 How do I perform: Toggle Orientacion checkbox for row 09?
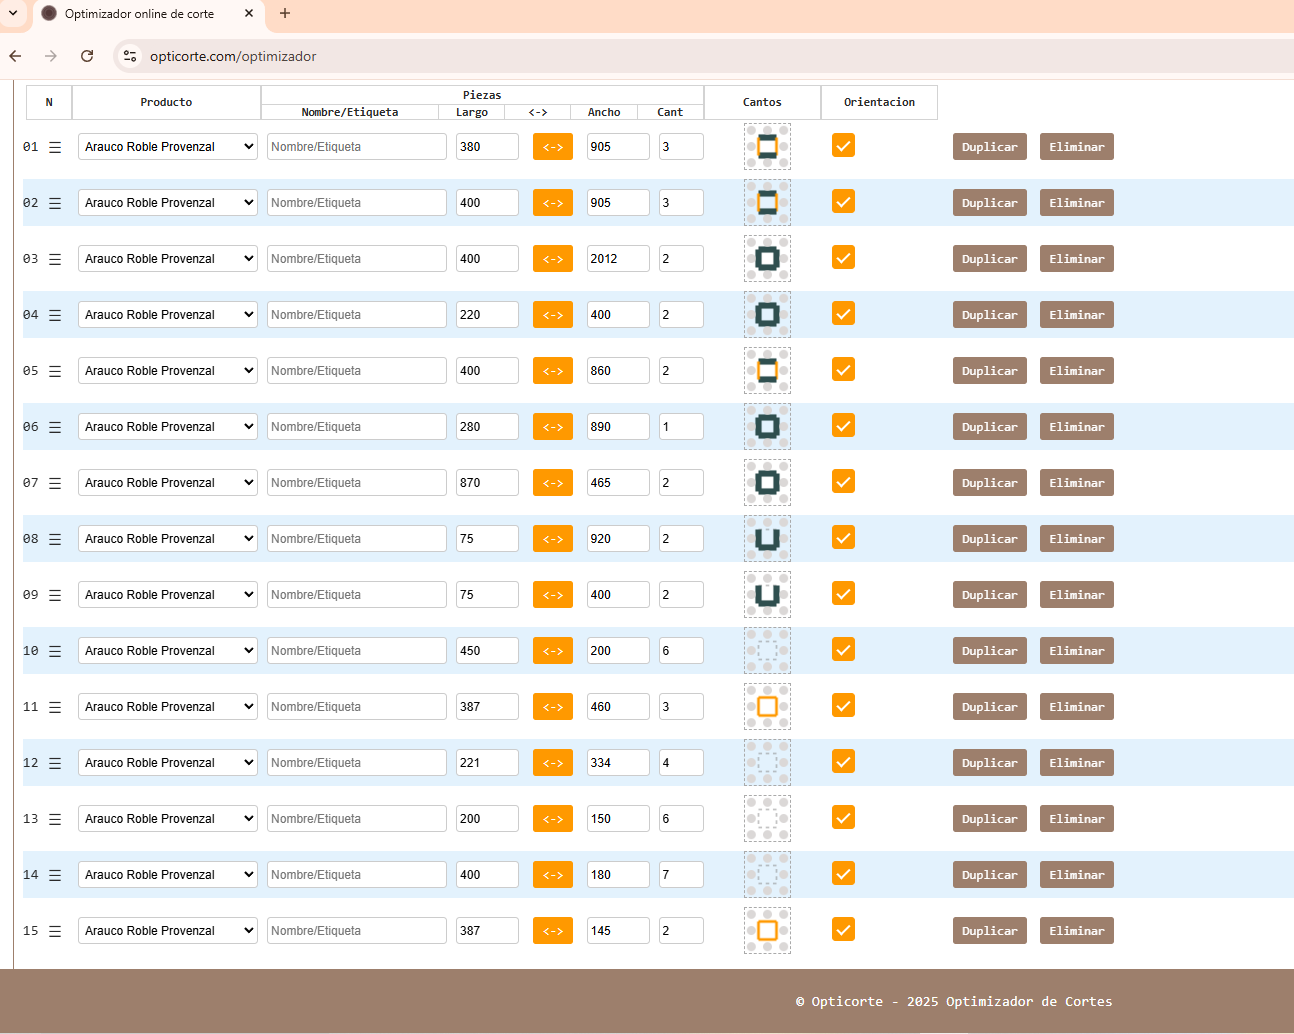[x=843, y=594]
